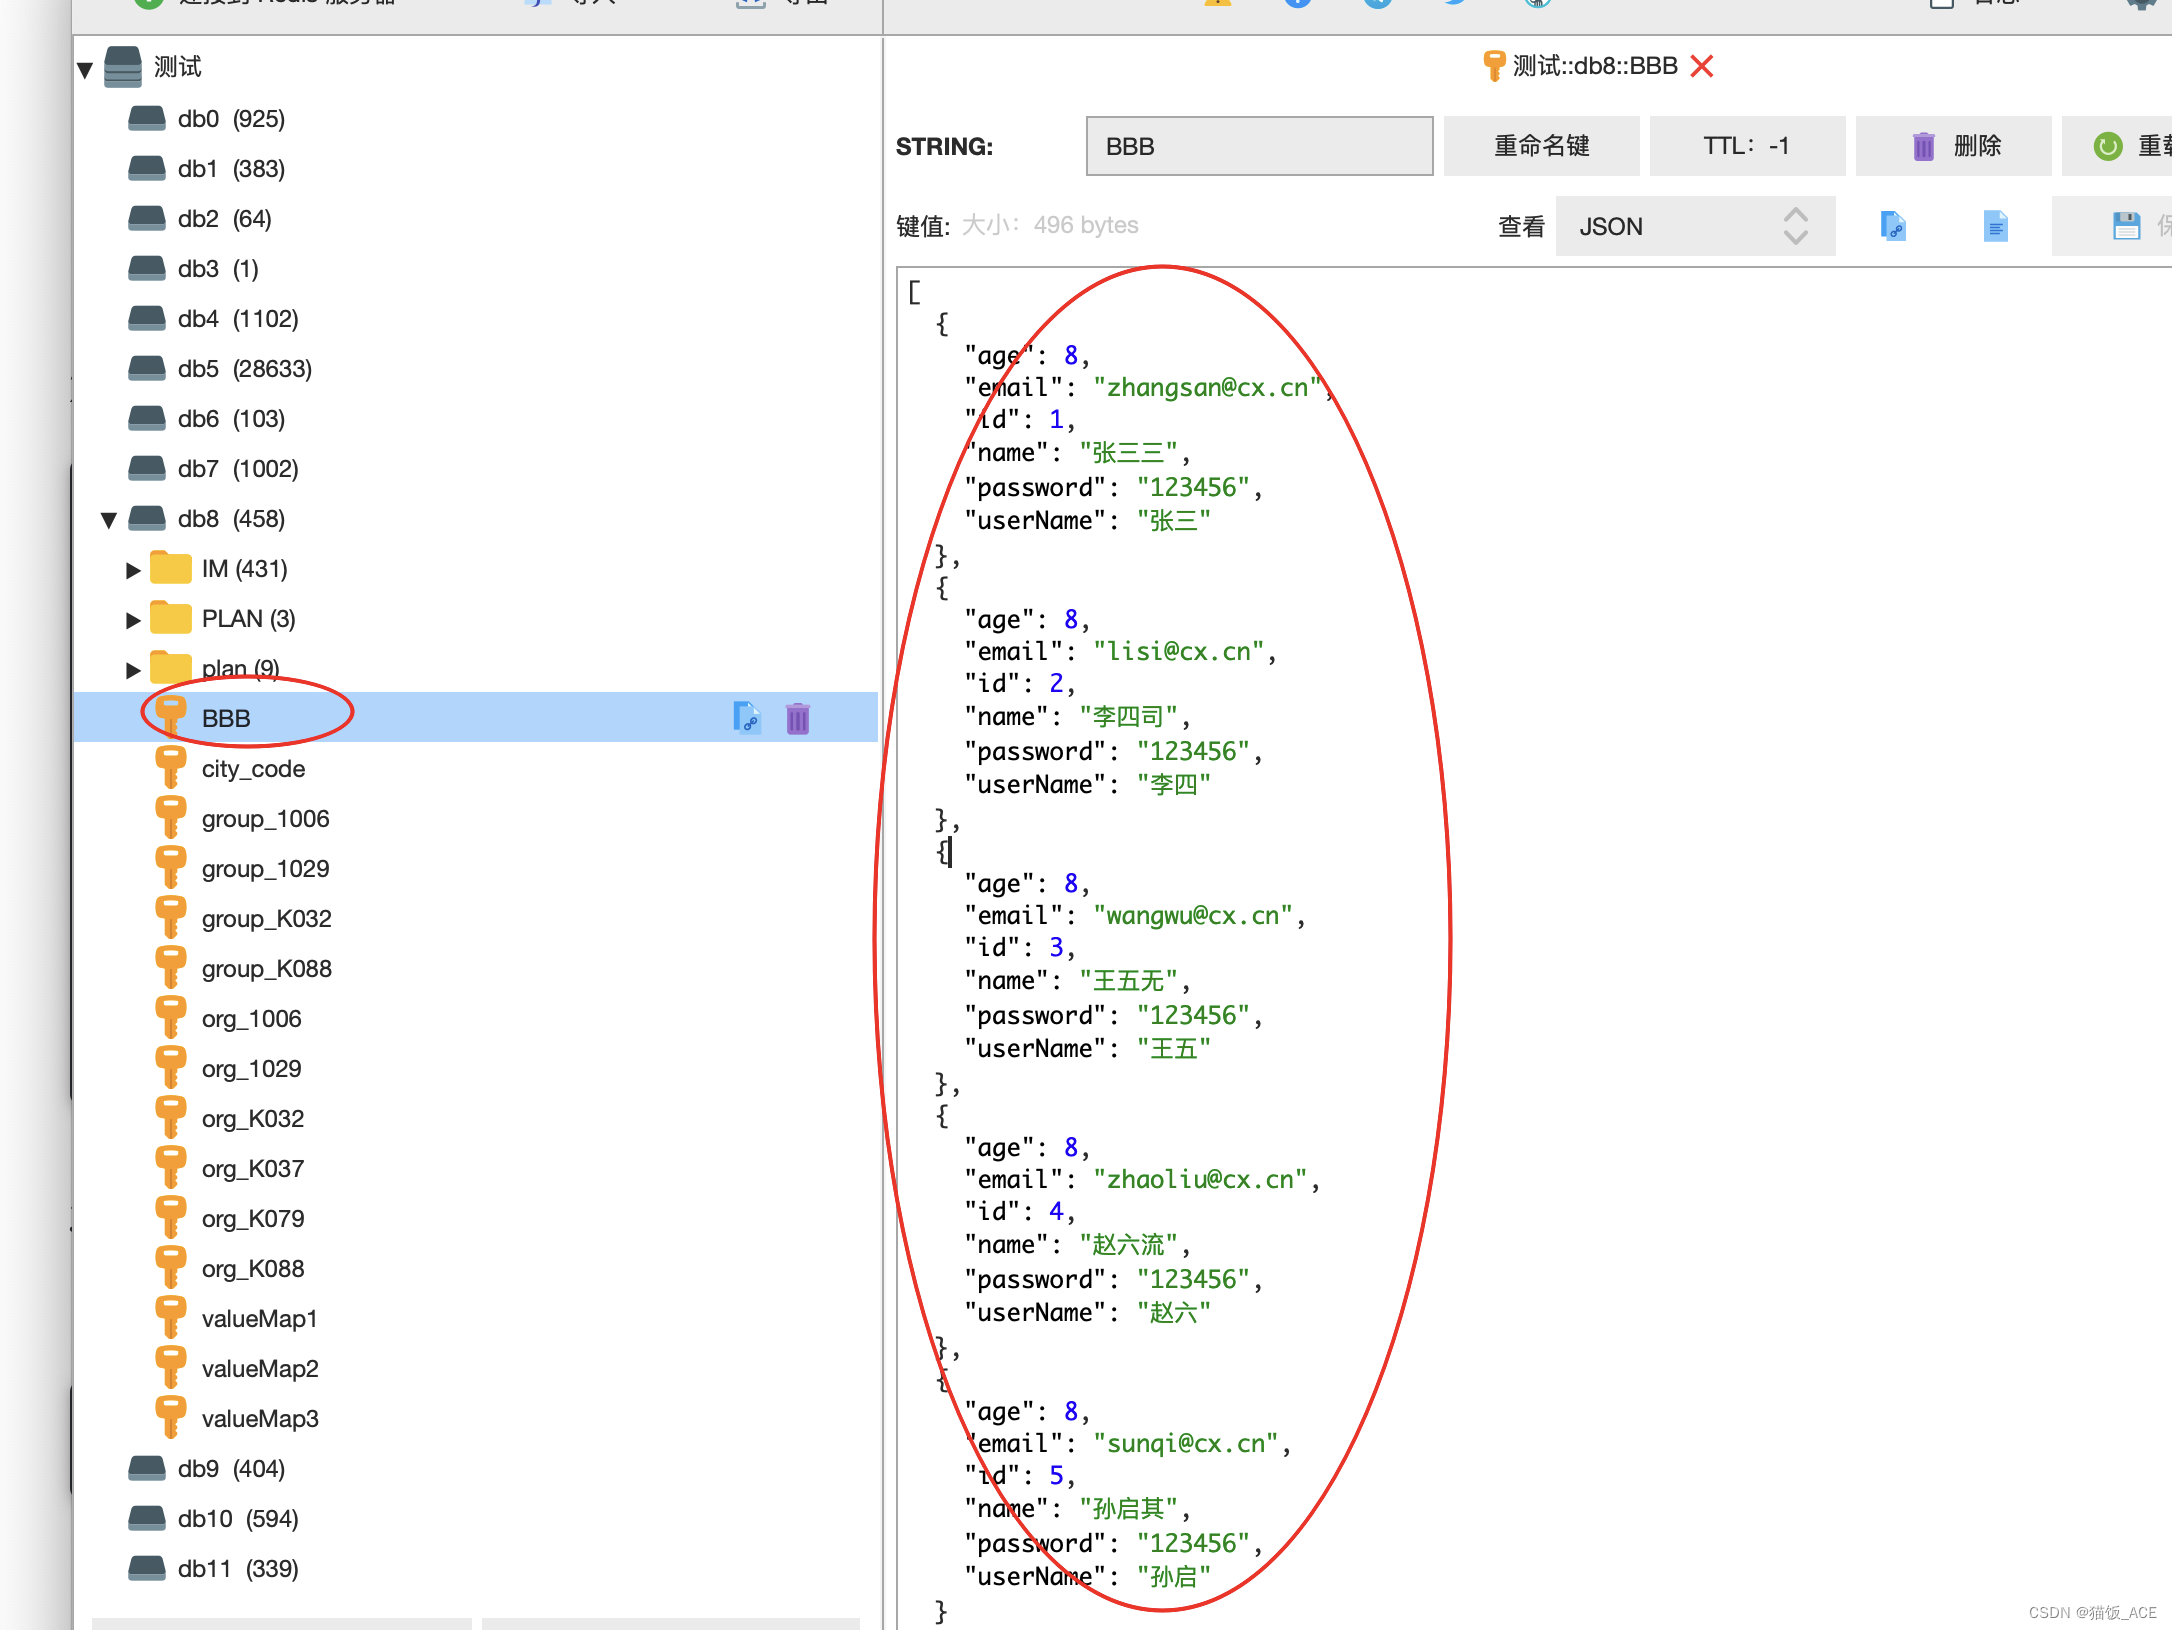This screenshot has height=1630, width=2172.
Task: Click the db5 database icon
Action: pos(147,369)
